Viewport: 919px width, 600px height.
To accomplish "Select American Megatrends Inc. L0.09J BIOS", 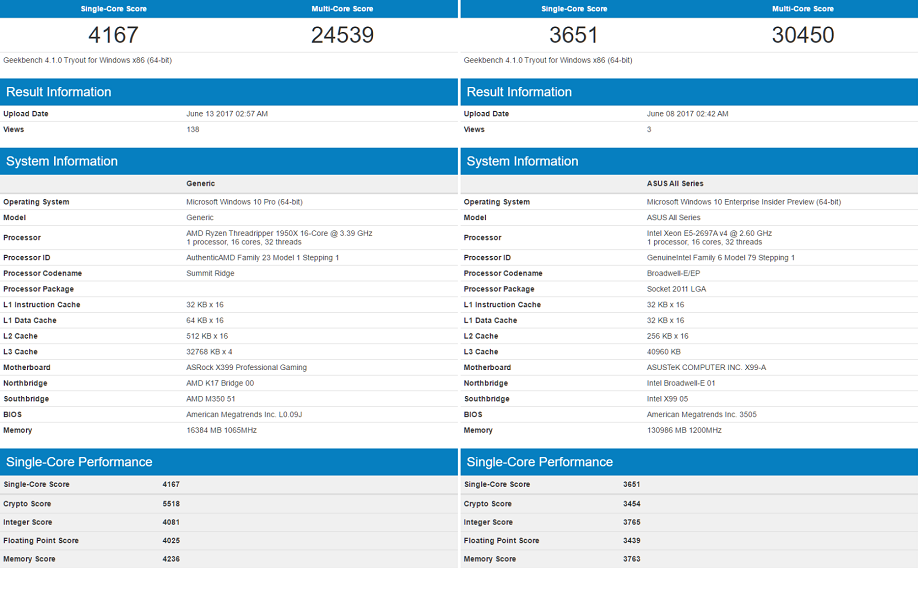I will pos(244,415).
